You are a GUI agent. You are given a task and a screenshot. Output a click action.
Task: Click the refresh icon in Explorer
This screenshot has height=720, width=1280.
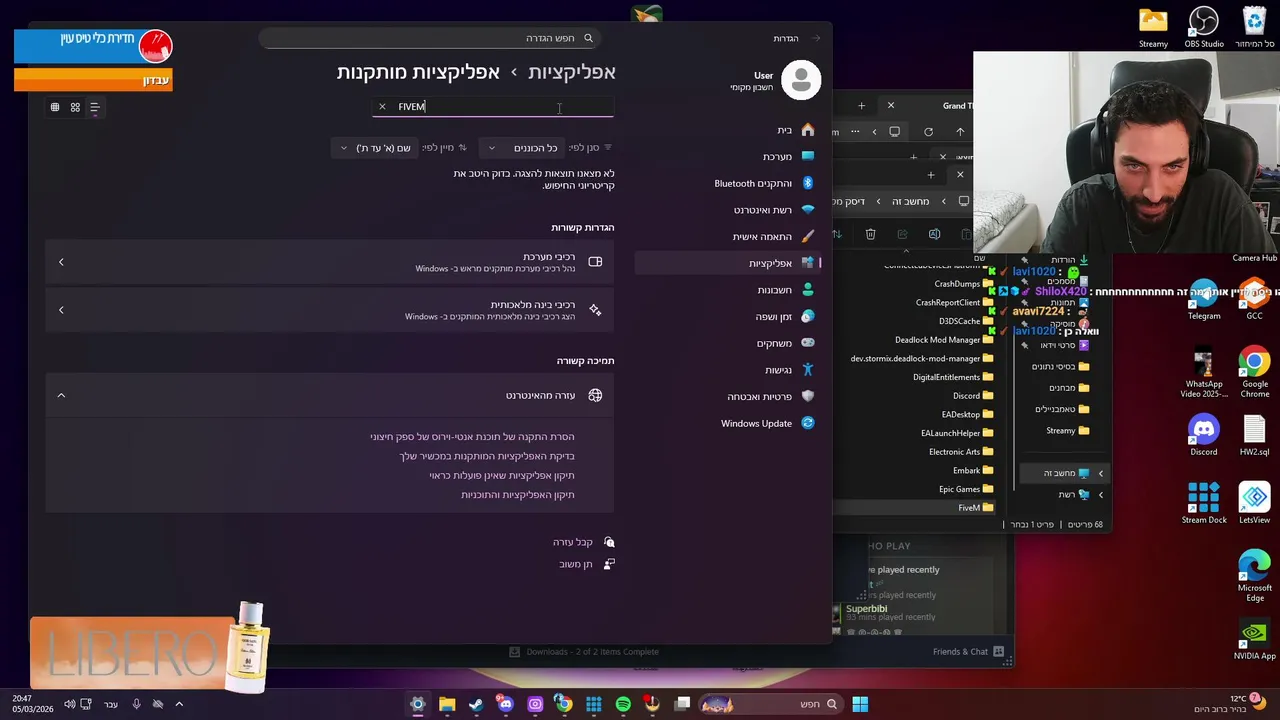click(x=928, y=132)
